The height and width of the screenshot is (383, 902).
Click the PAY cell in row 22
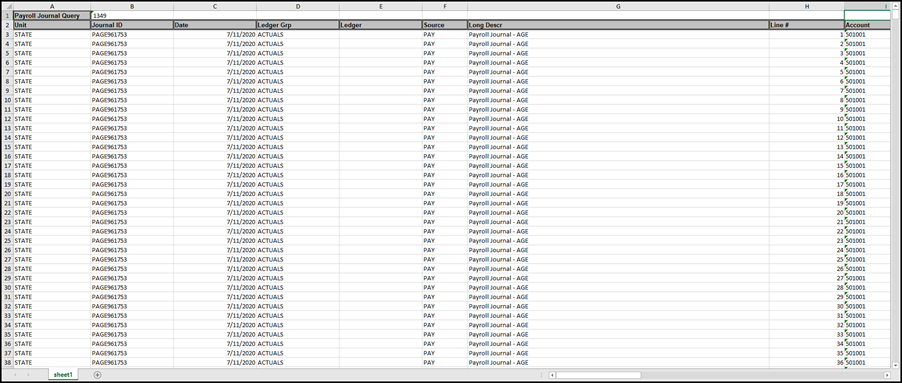pos(445,212)
